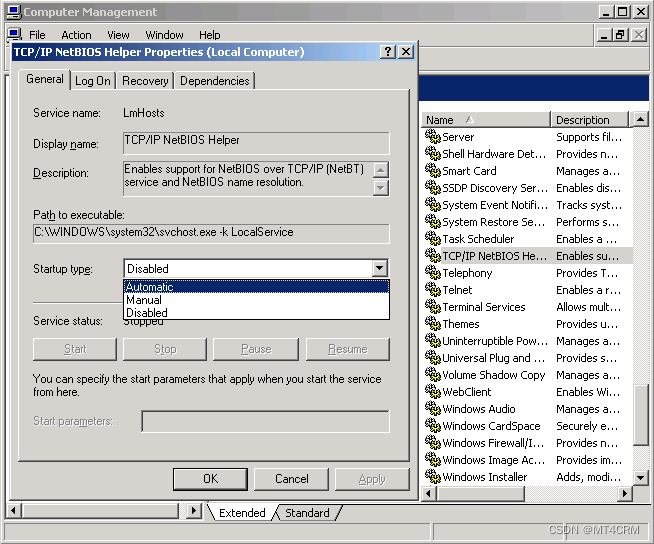
Task: Select the Themes row in services list
Action: tap(527, 324)
